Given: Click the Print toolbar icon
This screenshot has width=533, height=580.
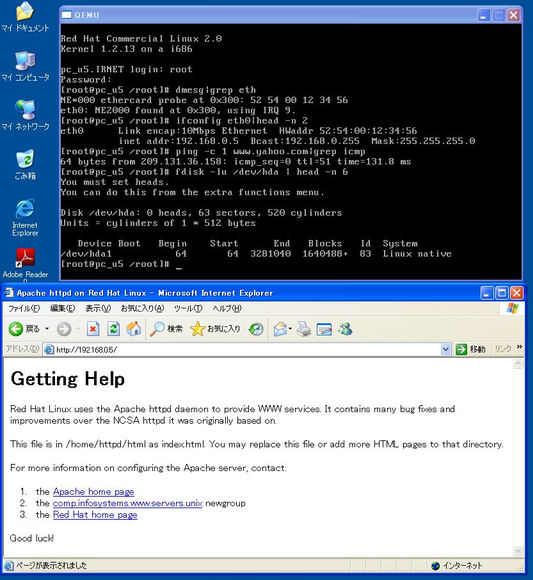Looking at the screenshot, I should click(x=304, y=329).
